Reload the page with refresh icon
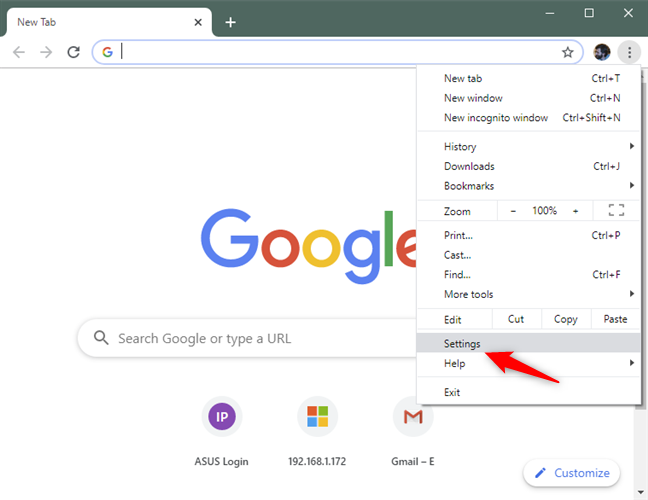Viewport: 648px width, 500px height. 74,52
